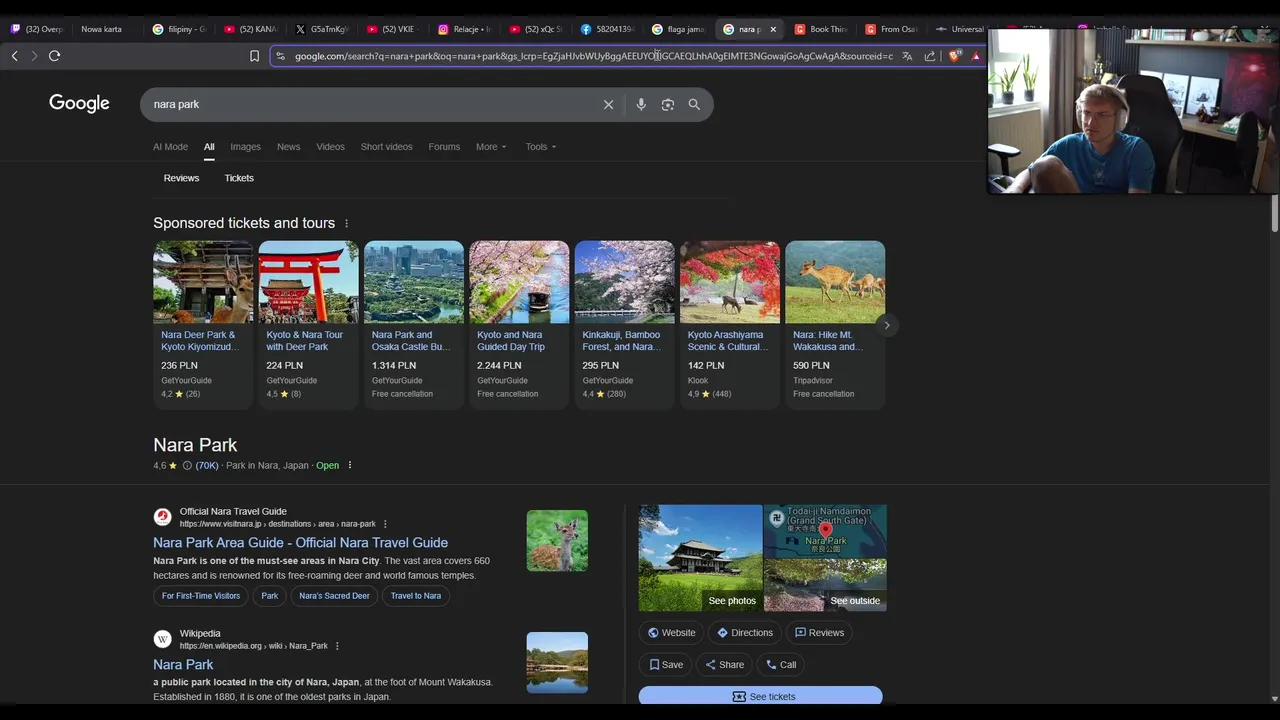Share the page from address bar
The width and height of the screenshot is (1280, 720).
tap(930, 56)
